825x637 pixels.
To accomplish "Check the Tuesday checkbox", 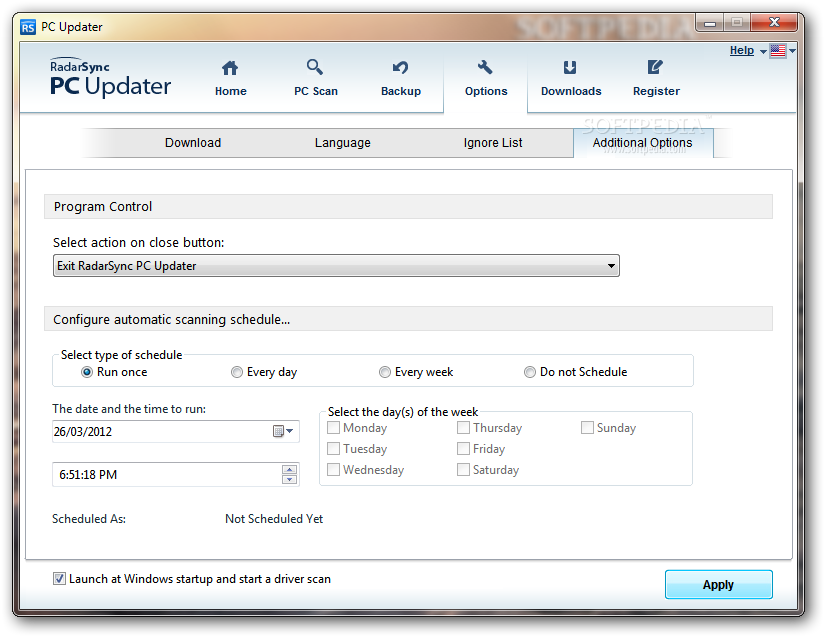I will pyautogui.click(x=333, y=448).
